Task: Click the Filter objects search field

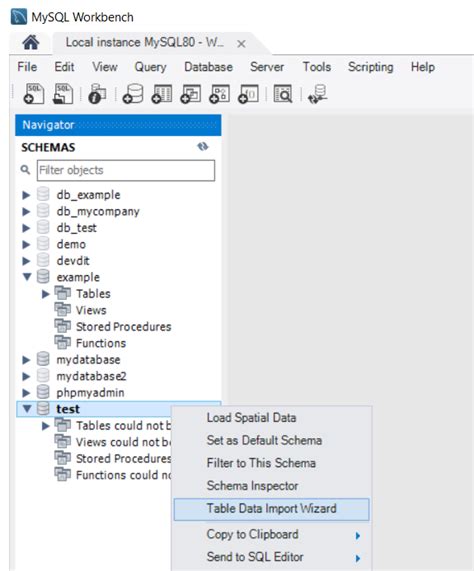Action: [x=126, y=170]
